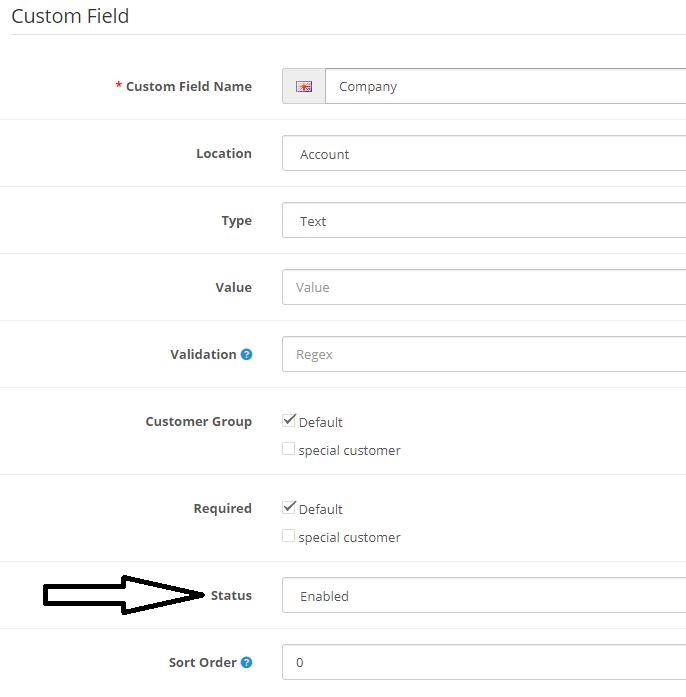
Task: Click the Sort Order input field
Action: [484, 662]
